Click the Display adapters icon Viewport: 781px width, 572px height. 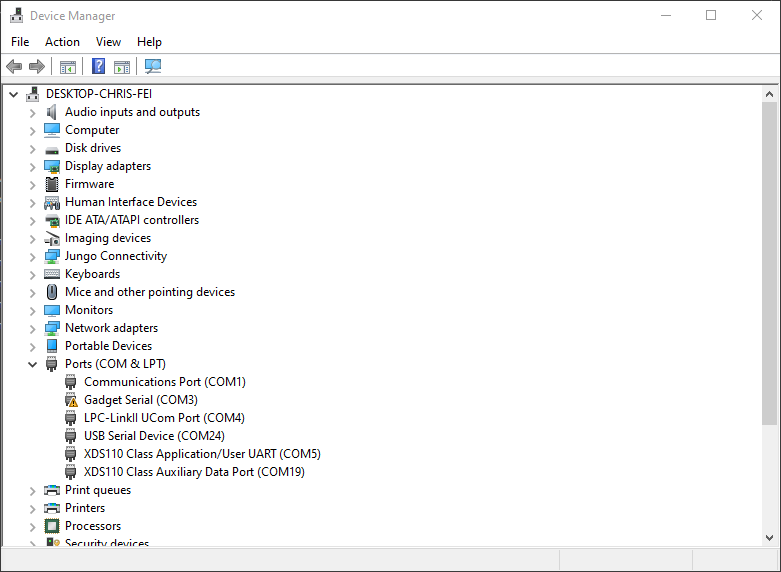52,166
